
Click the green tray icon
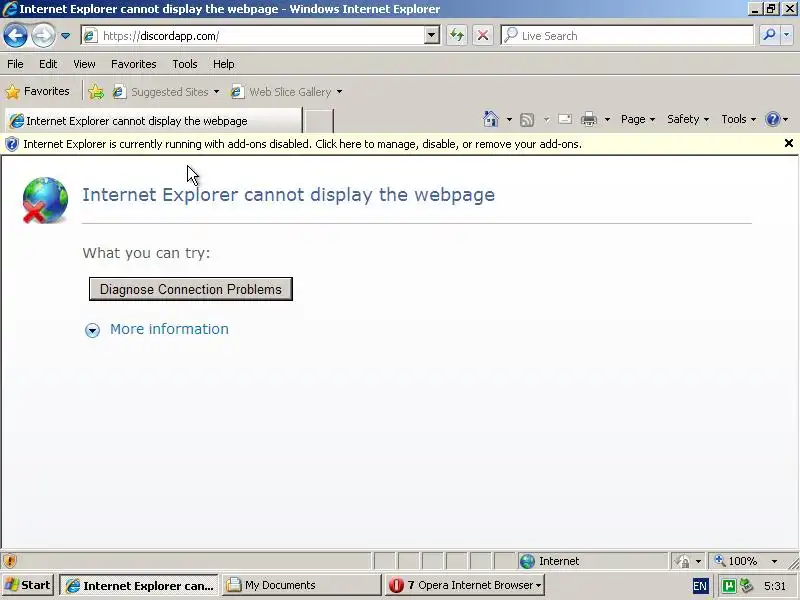coord(730,586)
